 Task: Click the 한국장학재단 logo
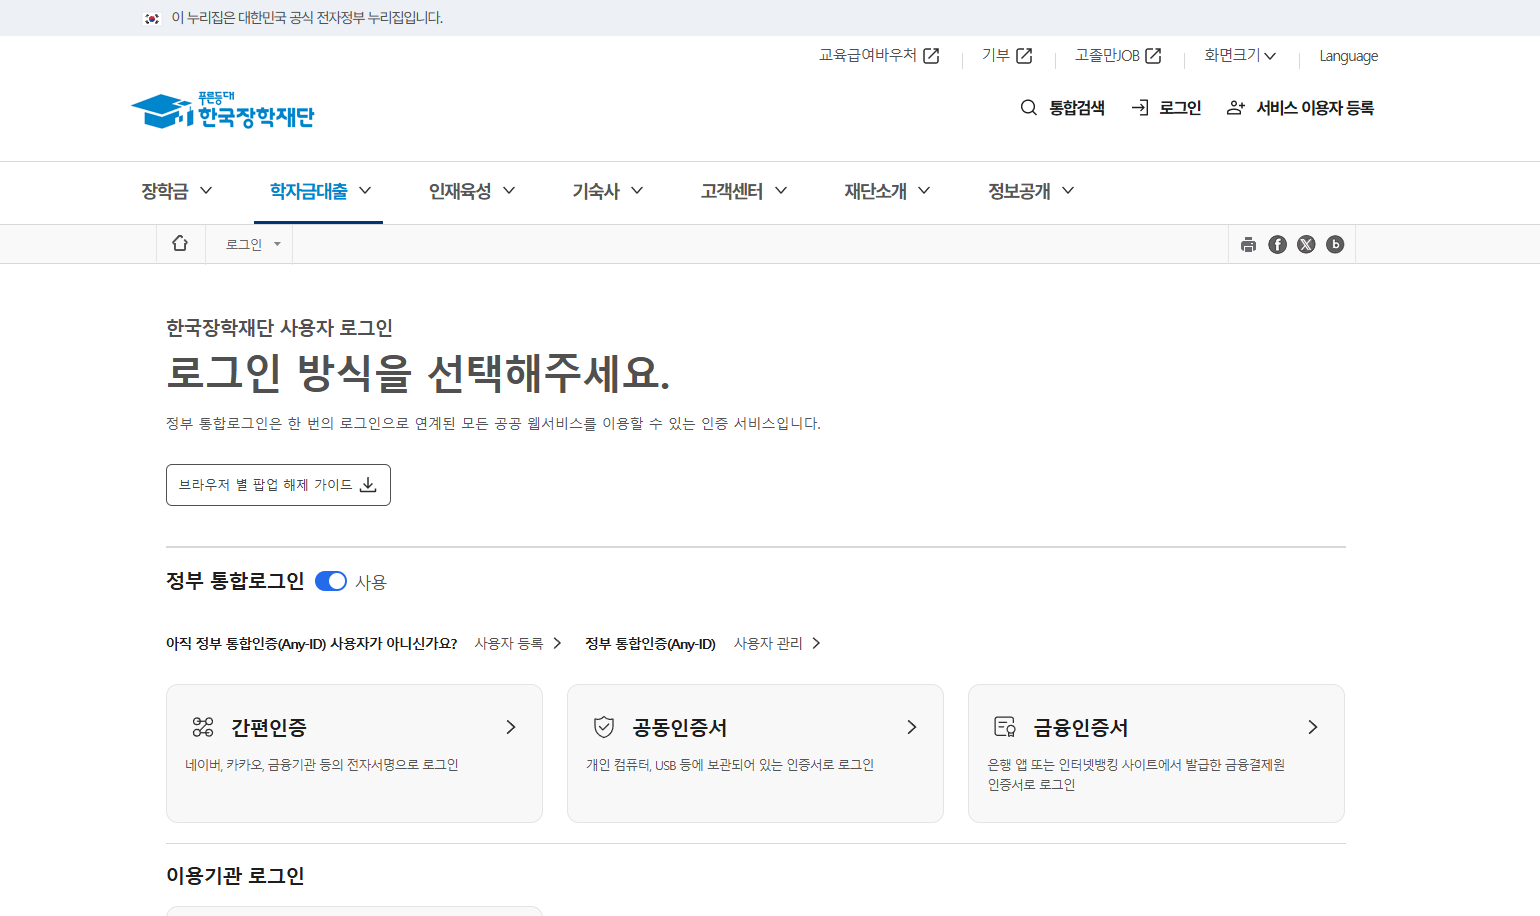click(223, 111)
